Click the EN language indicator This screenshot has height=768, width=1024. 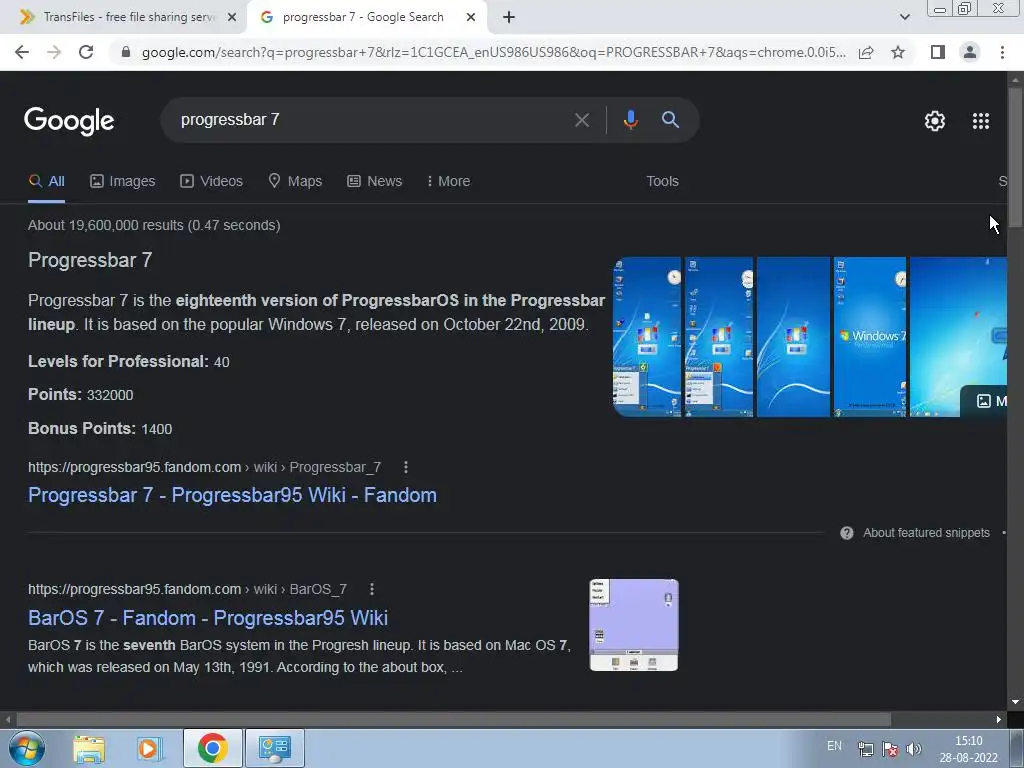point(834,746)
